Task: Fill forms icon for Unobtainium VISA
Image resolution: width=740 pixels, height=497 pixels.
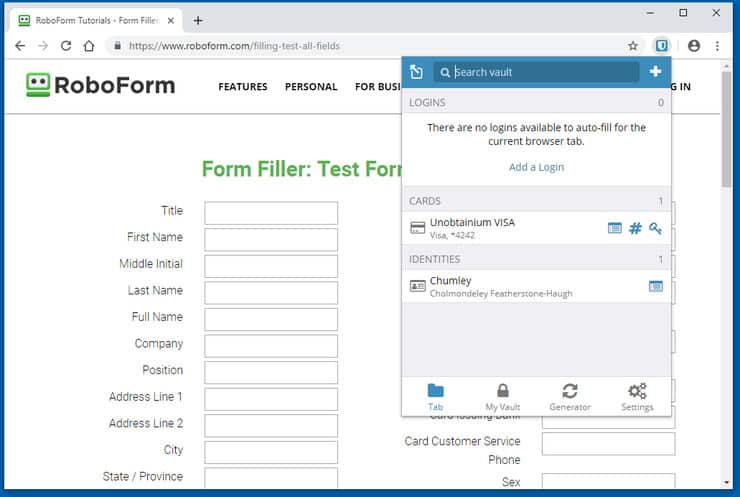Action: 614,228
